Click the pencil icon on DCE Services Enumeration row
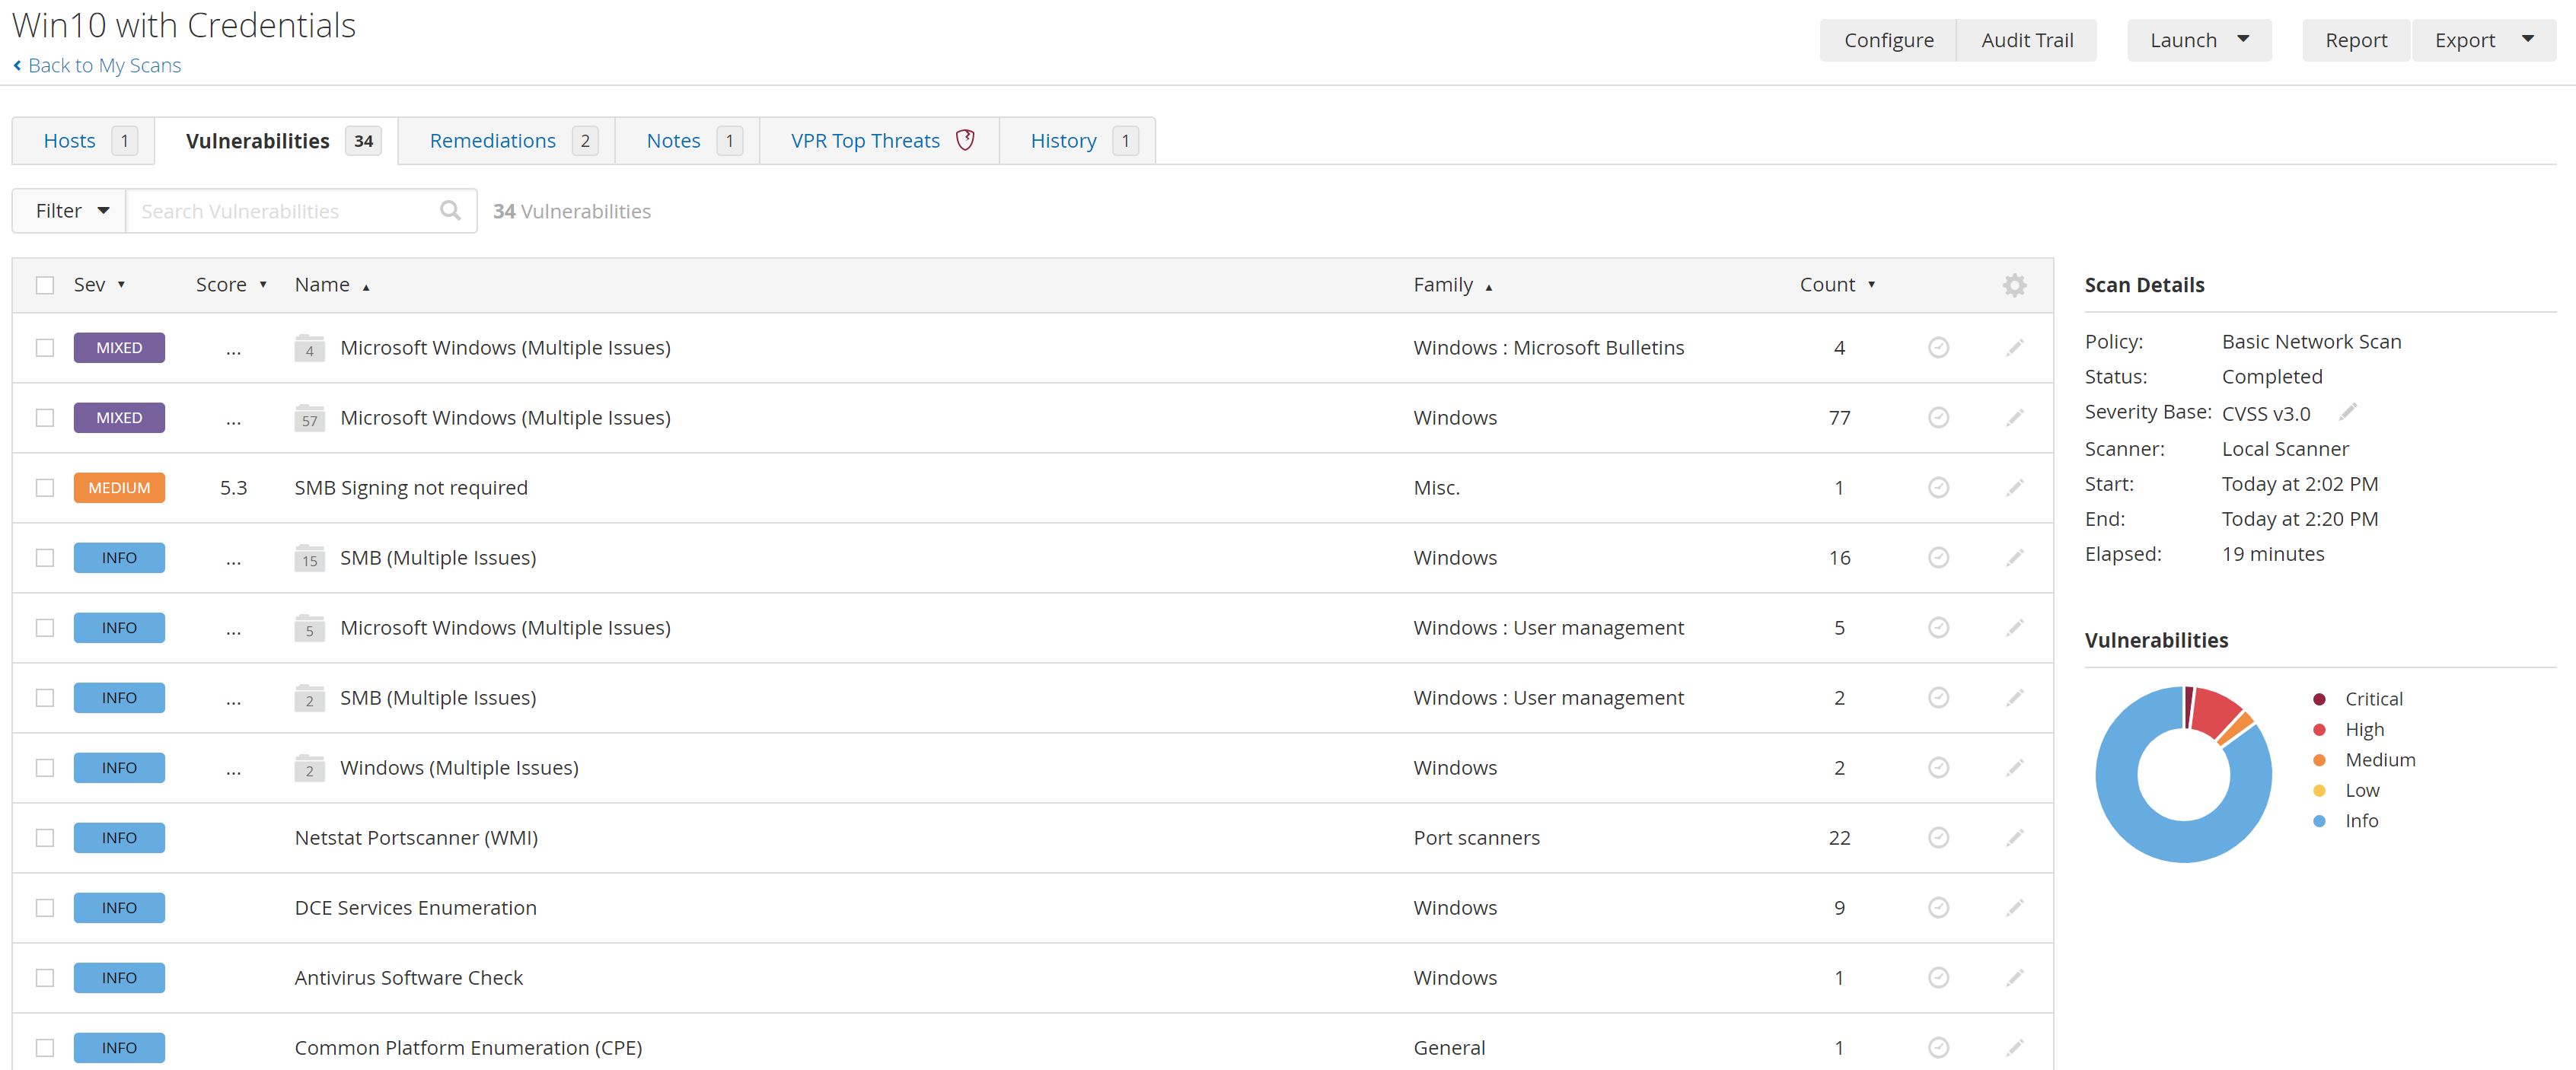This screenshot has width=2576, height=1070. pos(2014,908)
